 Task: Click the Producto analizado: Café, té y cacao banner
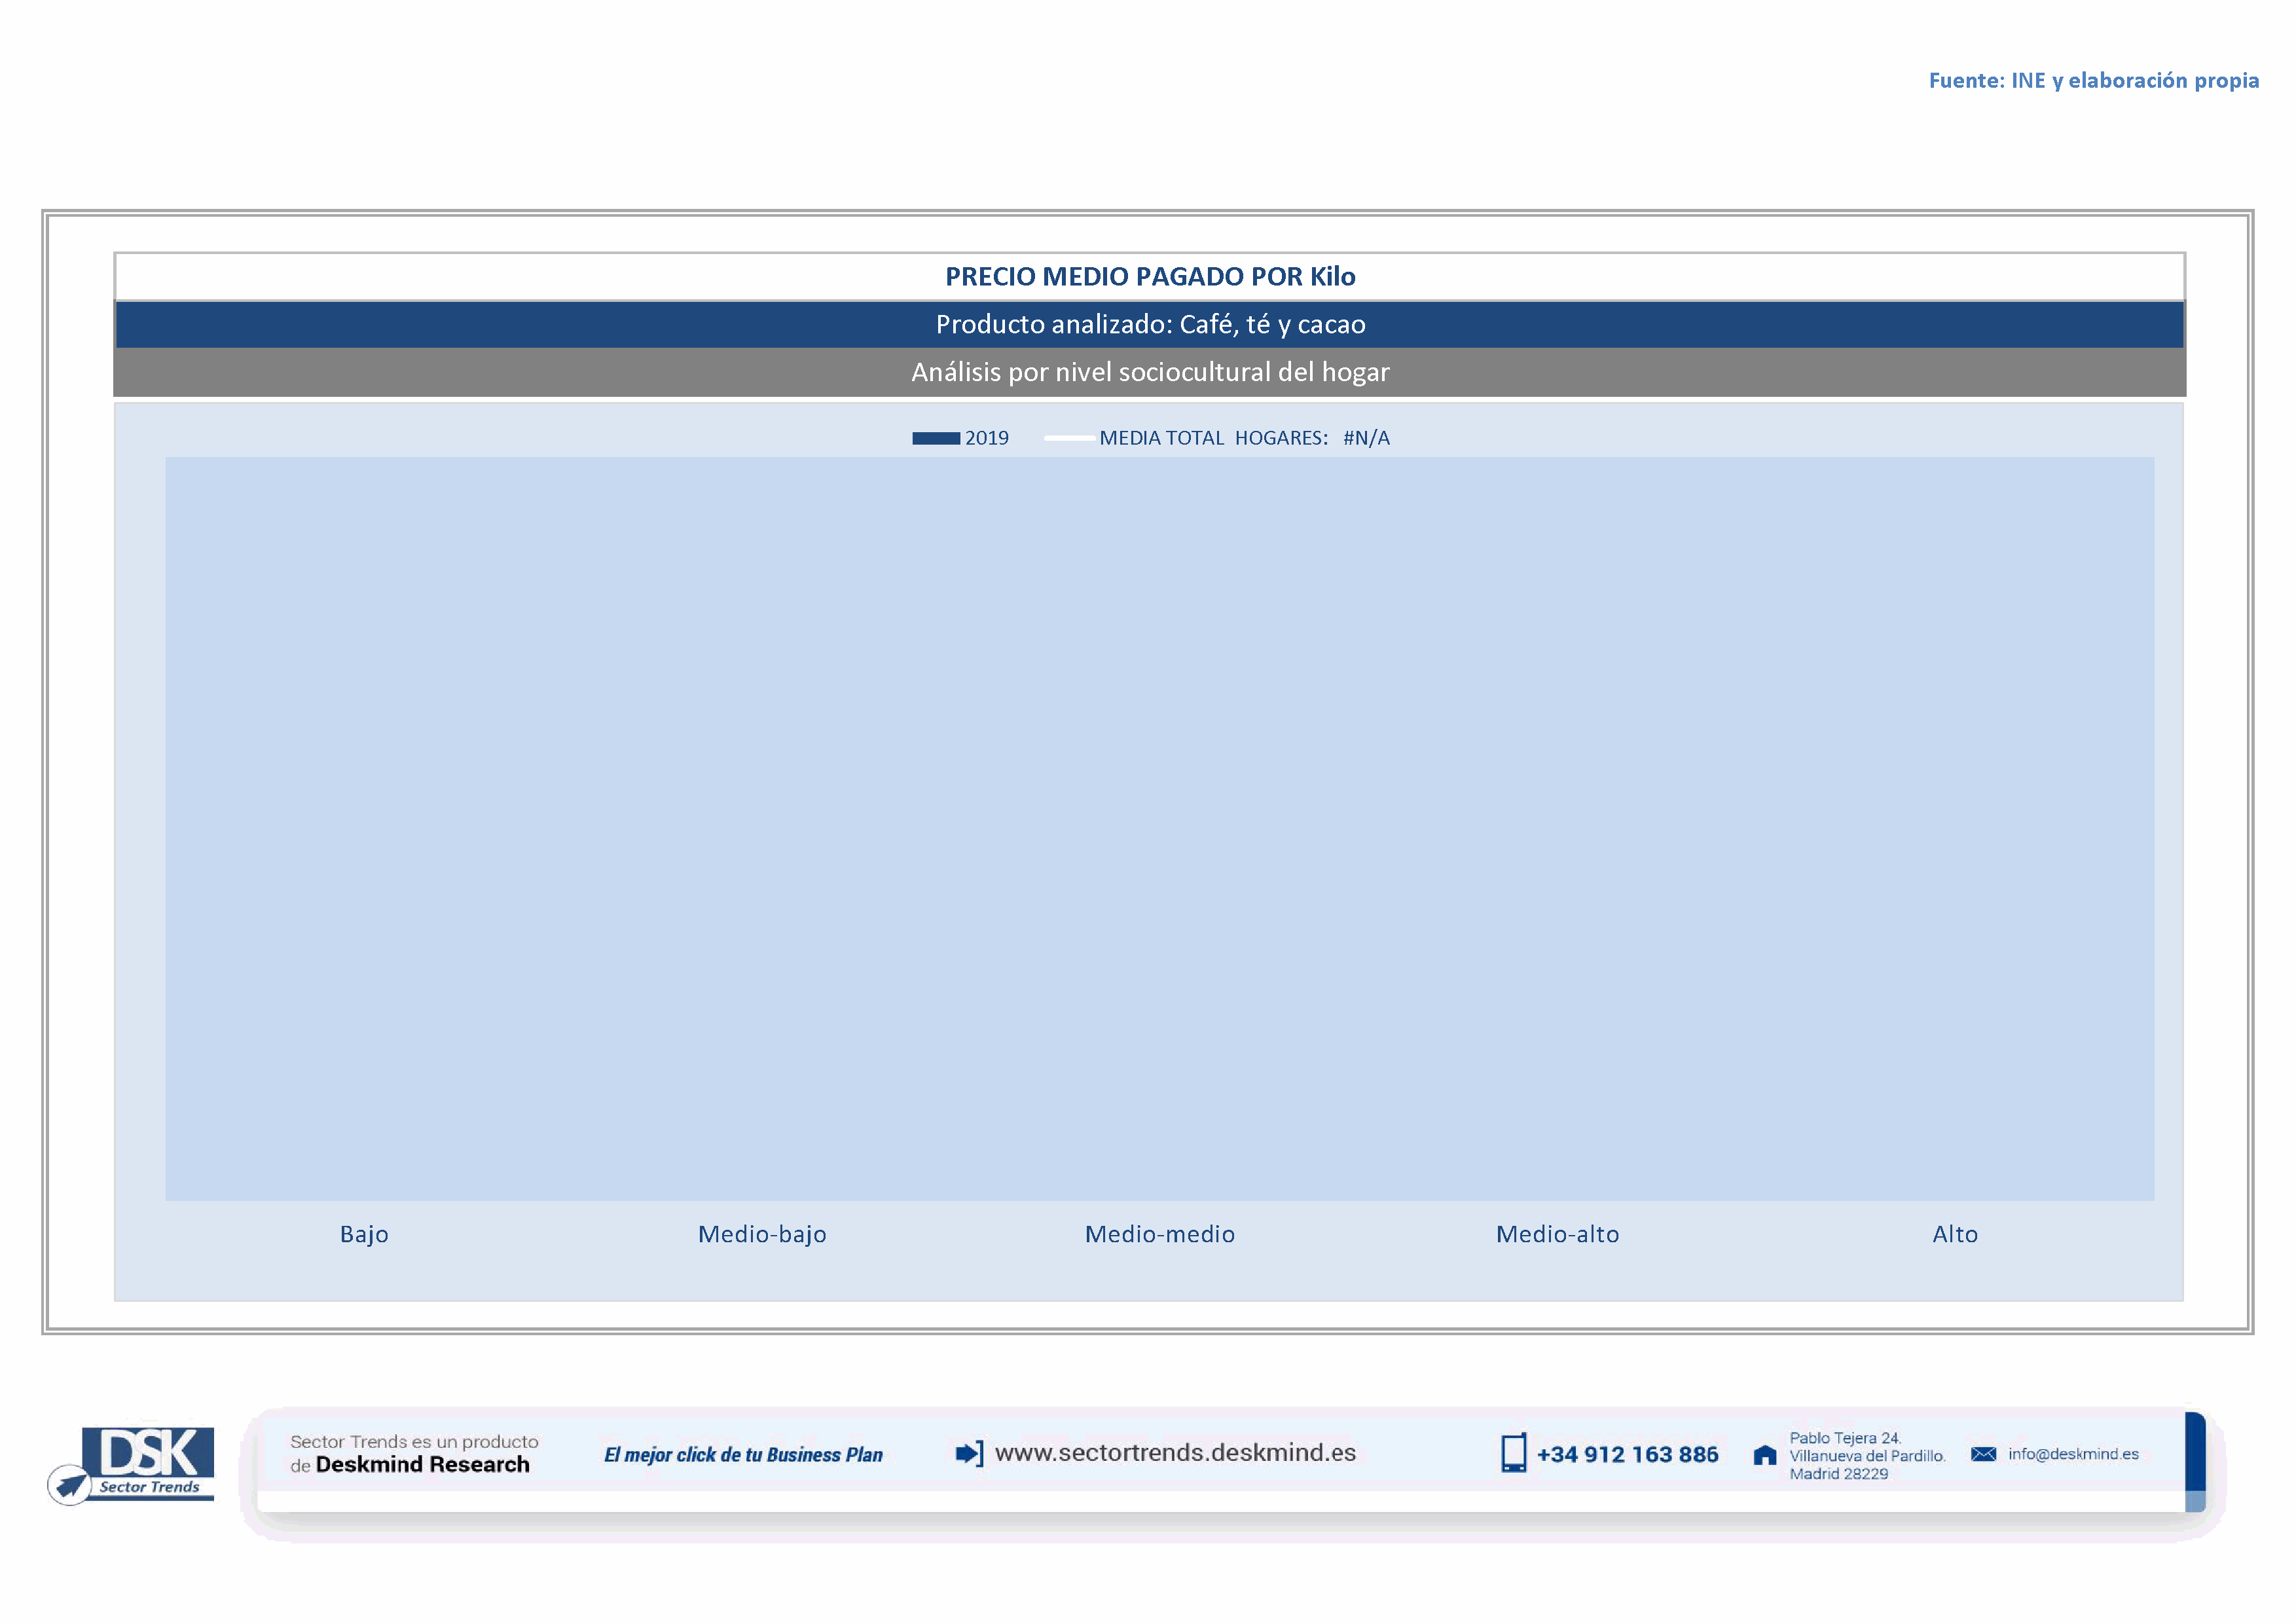[x=1150, y=324]
